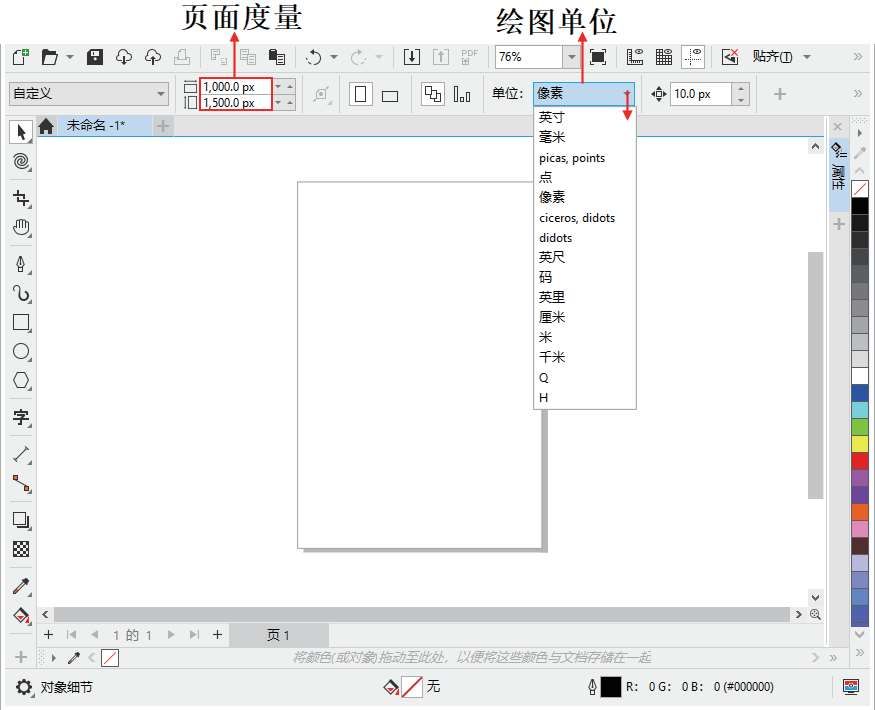Expand the undo history dropdown arrow
Viewport: 875px width, 710px height.
[334, 57]
